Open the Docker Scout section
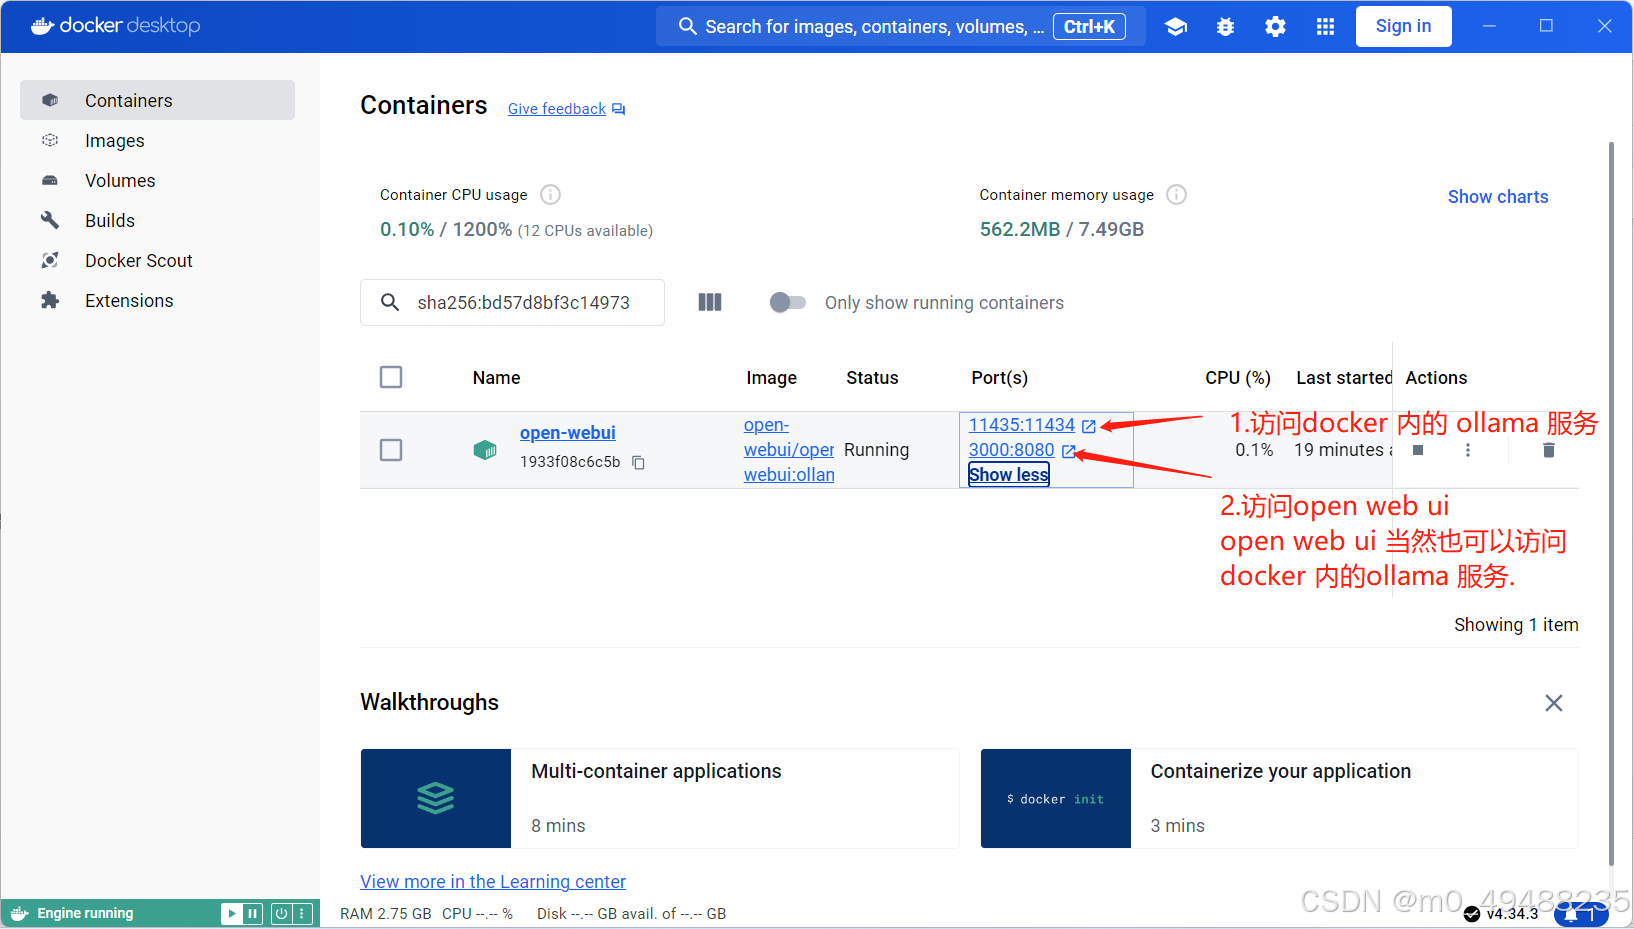 pyautogui.click(x=138, y=260)
